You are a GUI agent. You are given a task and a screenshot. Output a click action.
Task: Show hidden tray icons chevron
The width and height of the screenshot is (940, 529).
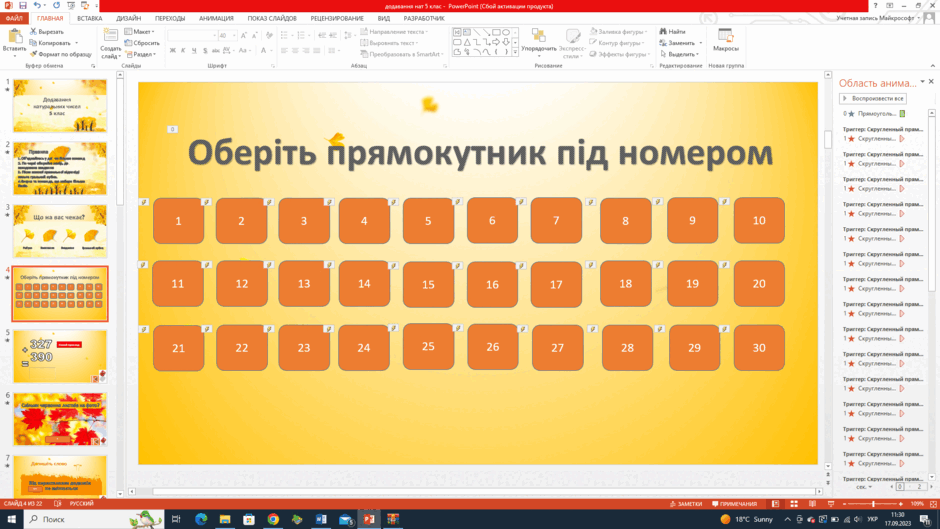pyautogui.click(x=787, y=519)
